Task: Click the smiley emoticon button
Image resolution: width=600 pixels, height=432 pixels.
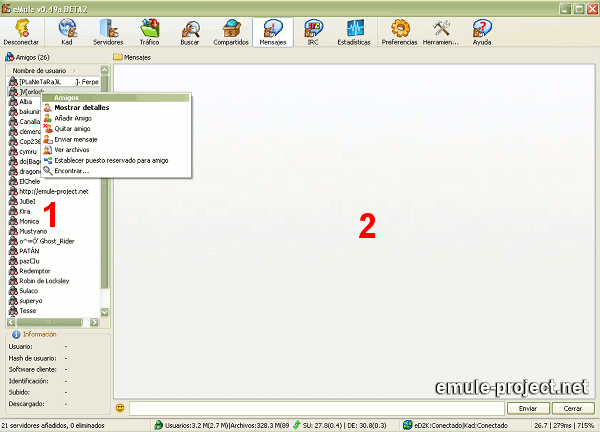Action: click(x=120, y=408)
